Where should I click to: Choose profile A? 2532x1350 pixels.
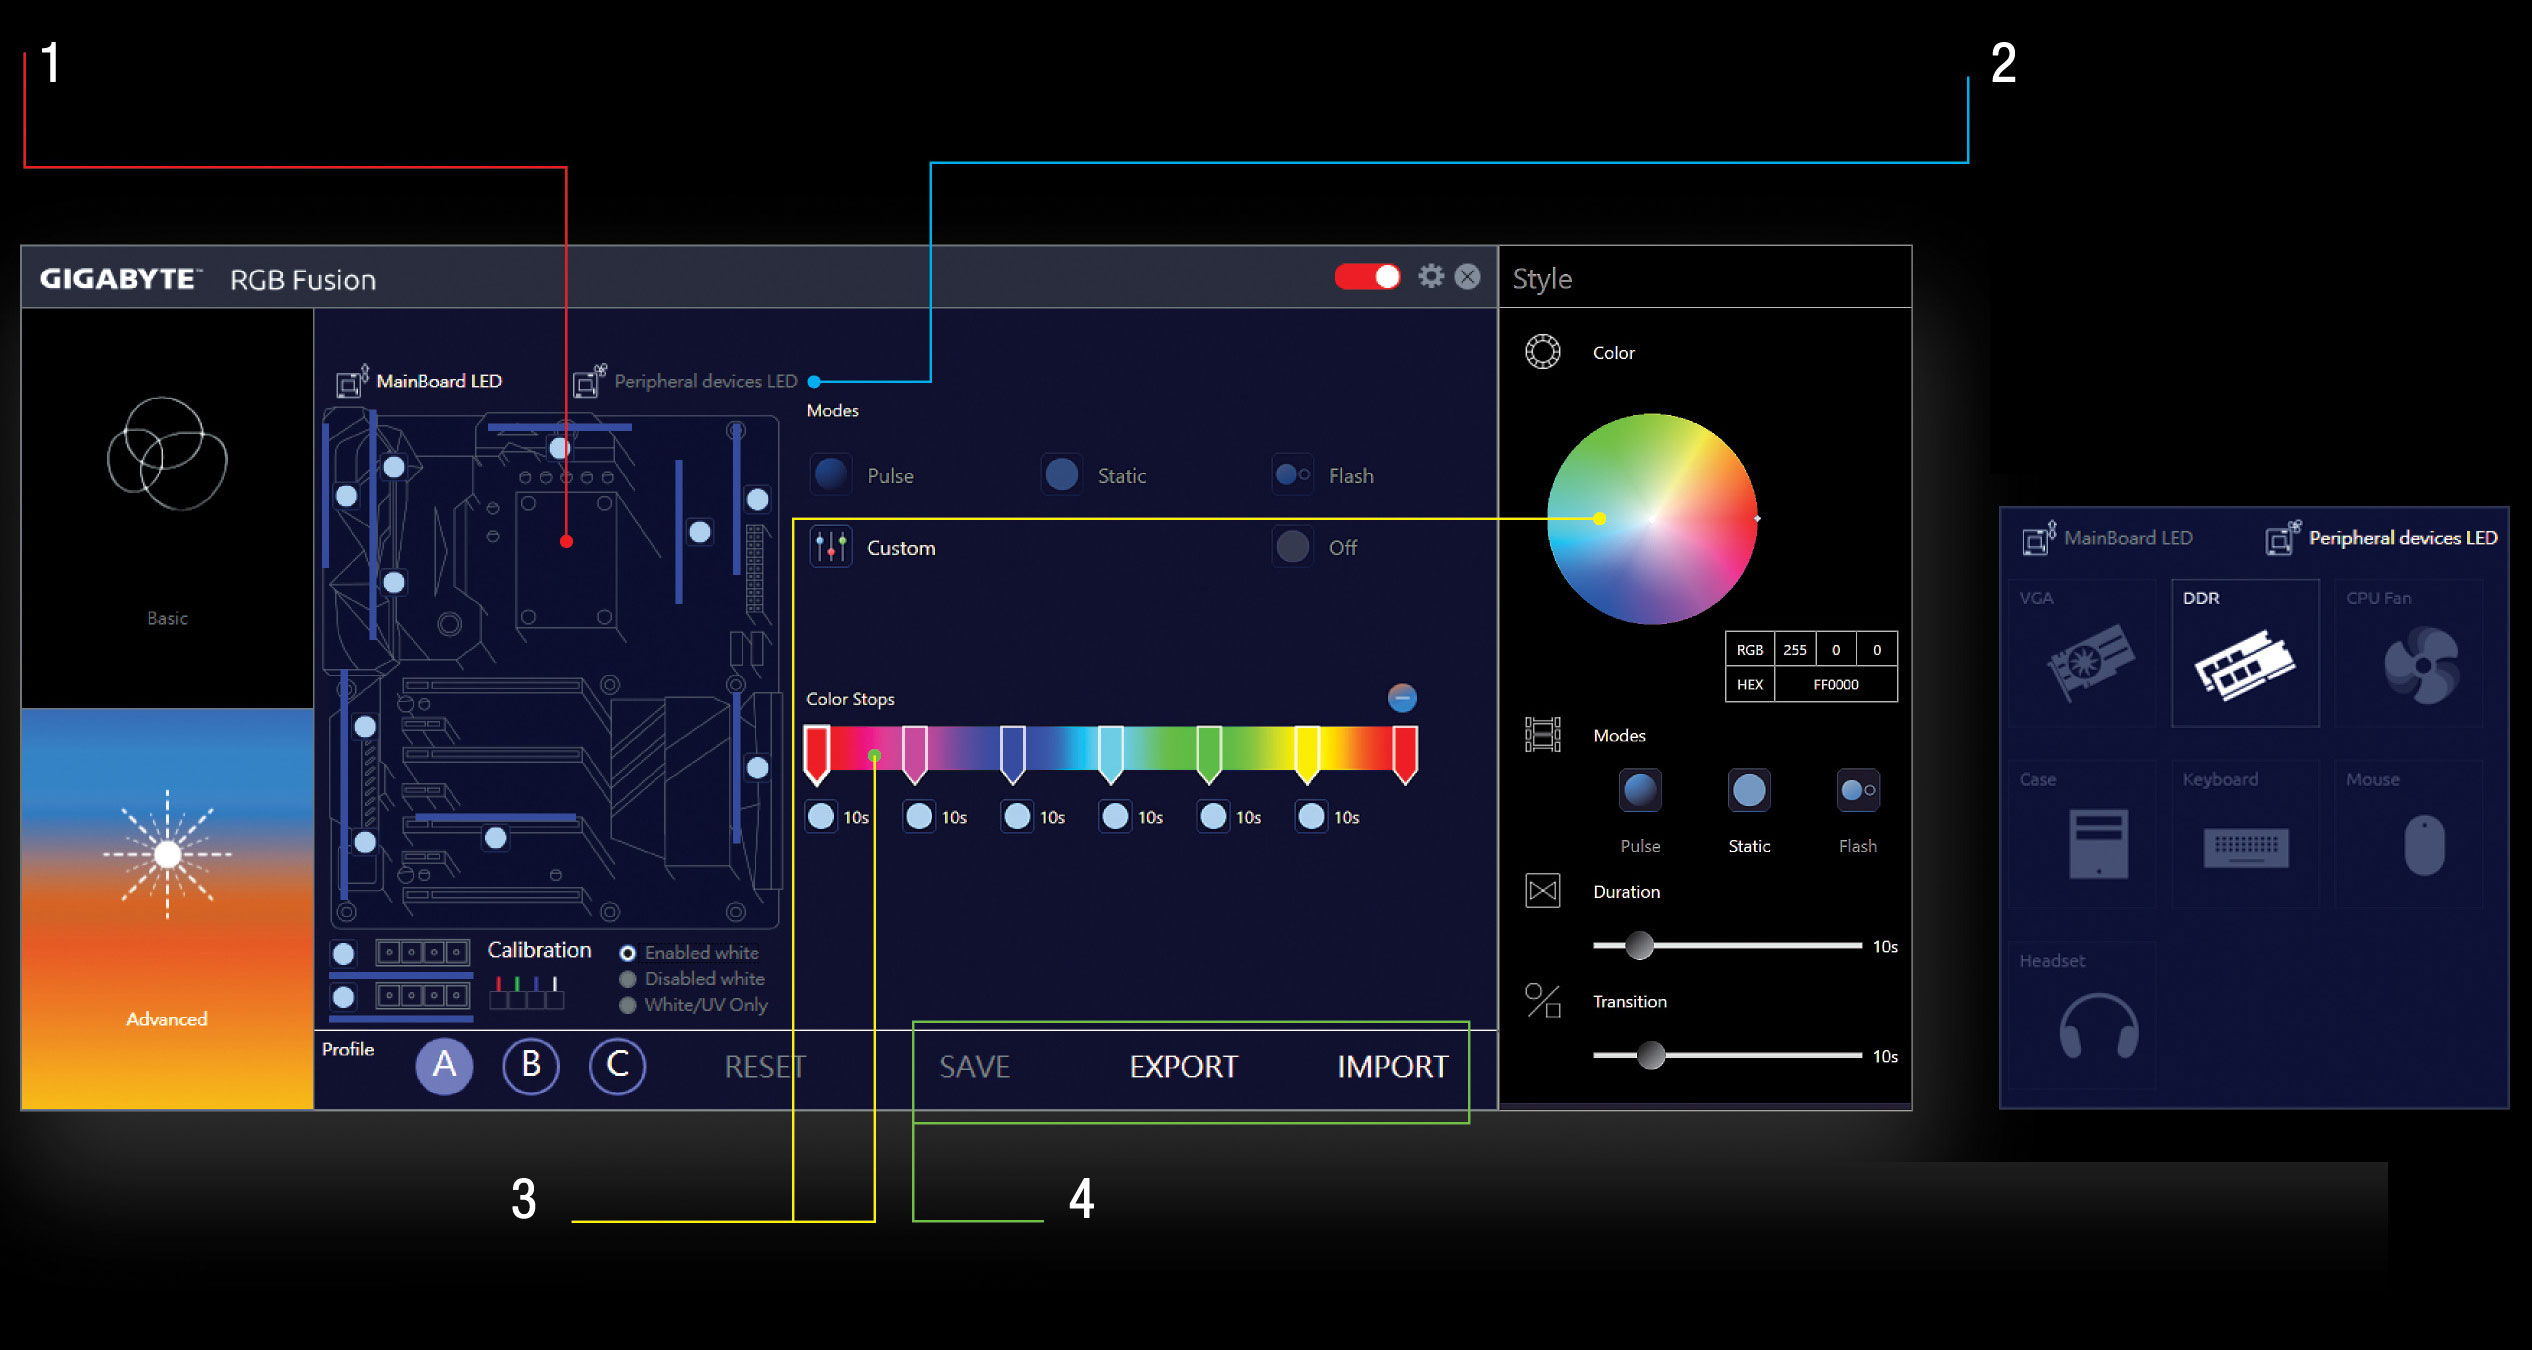[x=444, y=1066]
